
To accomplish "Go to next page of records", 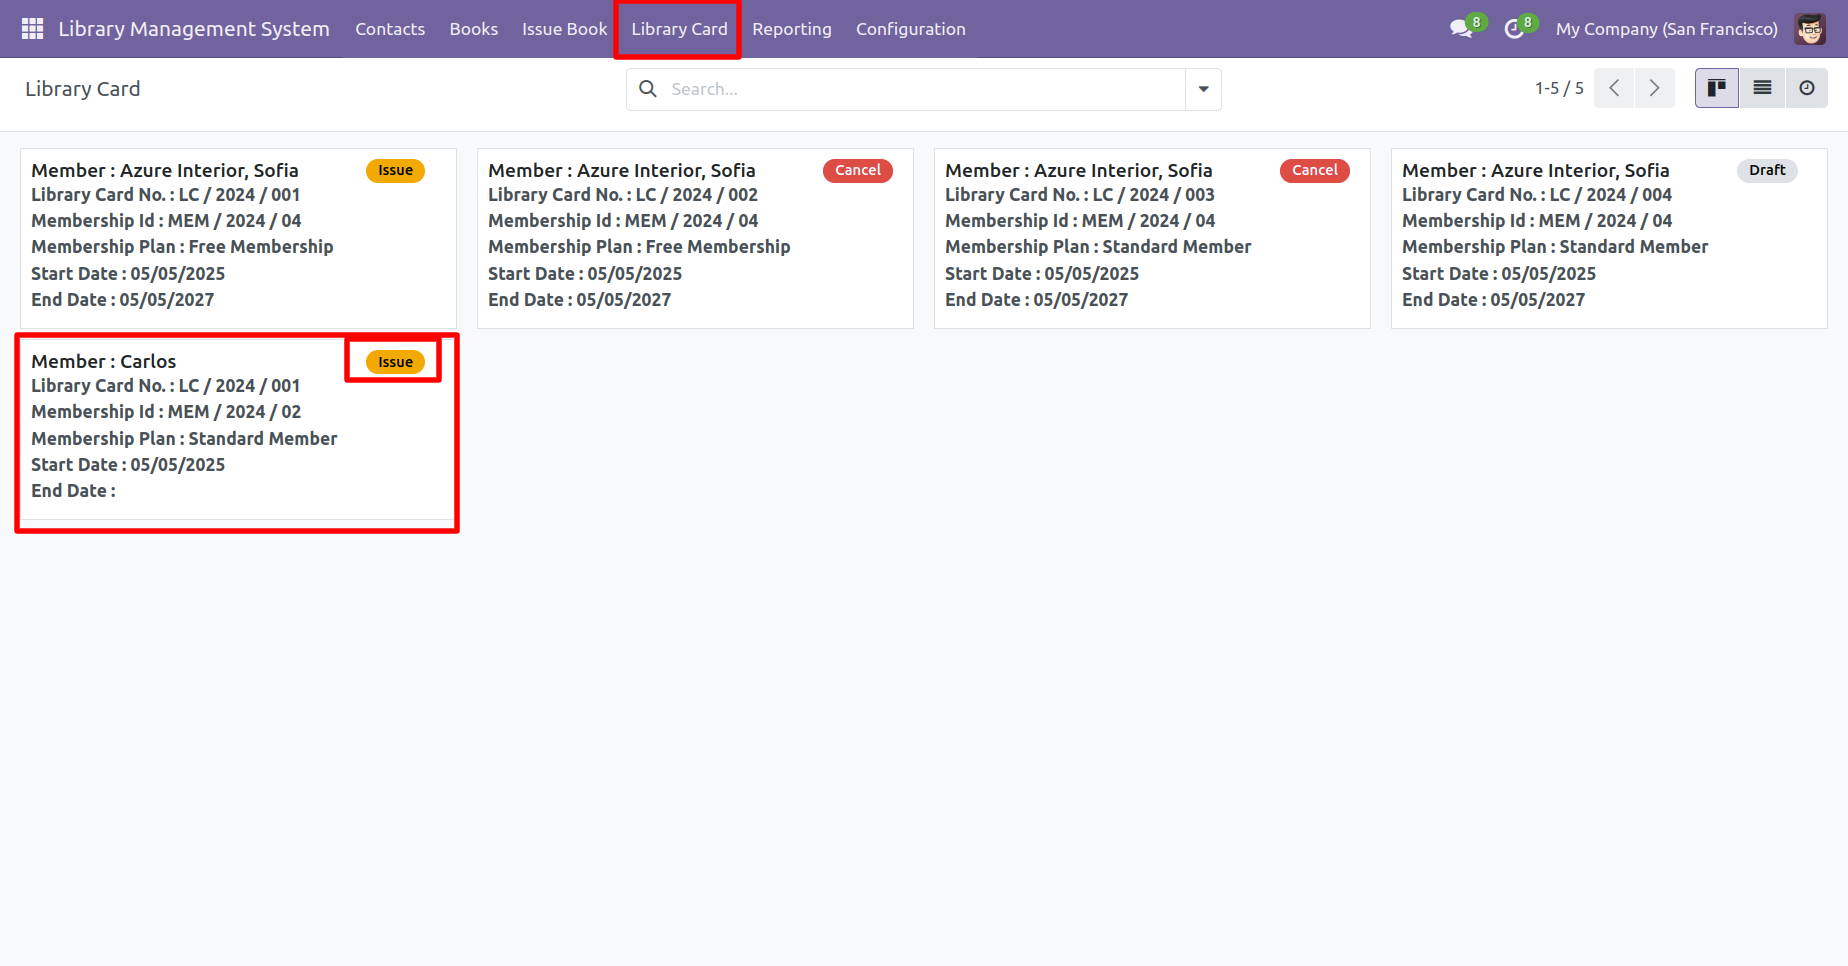I will coord(1654,88).
